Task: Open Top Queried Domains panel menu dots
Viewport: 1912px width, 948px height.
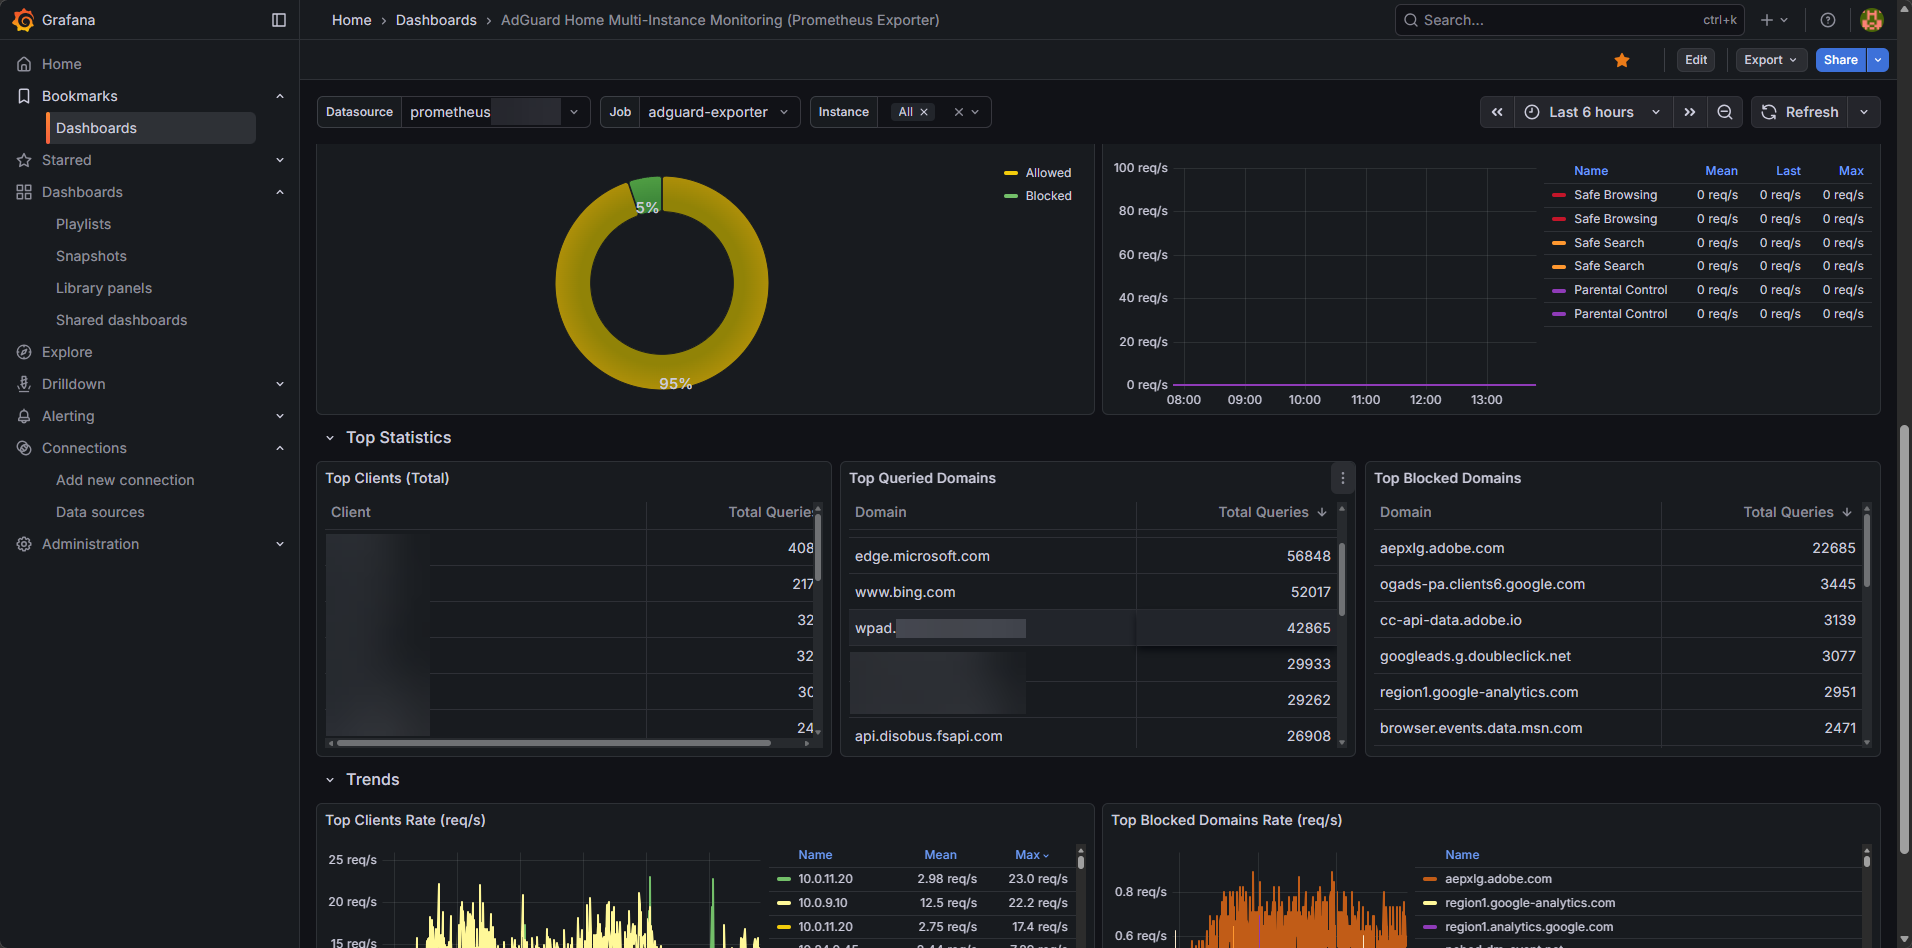Action: pyautogui.click(x=1343, y=478)
